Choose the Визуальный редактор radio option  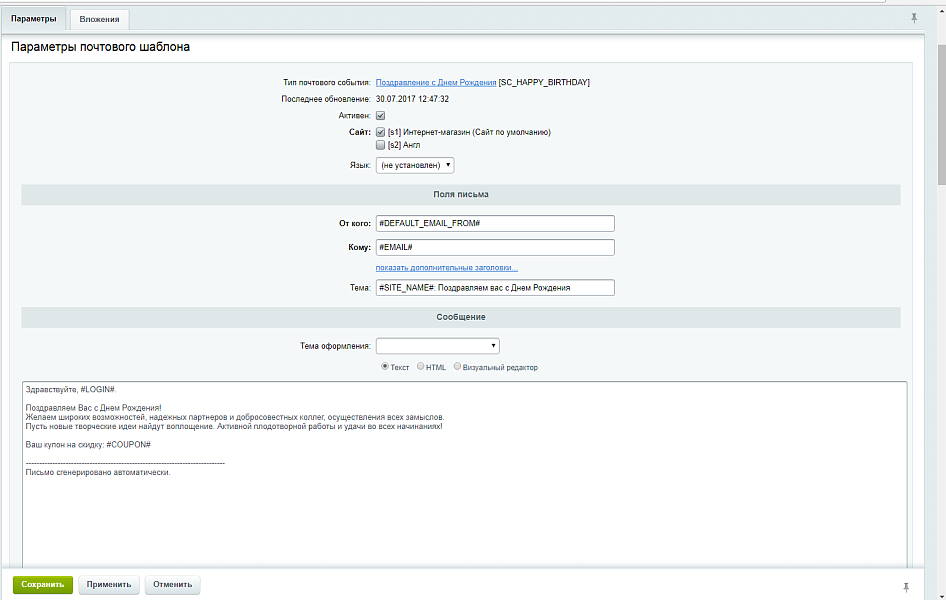click(x=458, y=367)
